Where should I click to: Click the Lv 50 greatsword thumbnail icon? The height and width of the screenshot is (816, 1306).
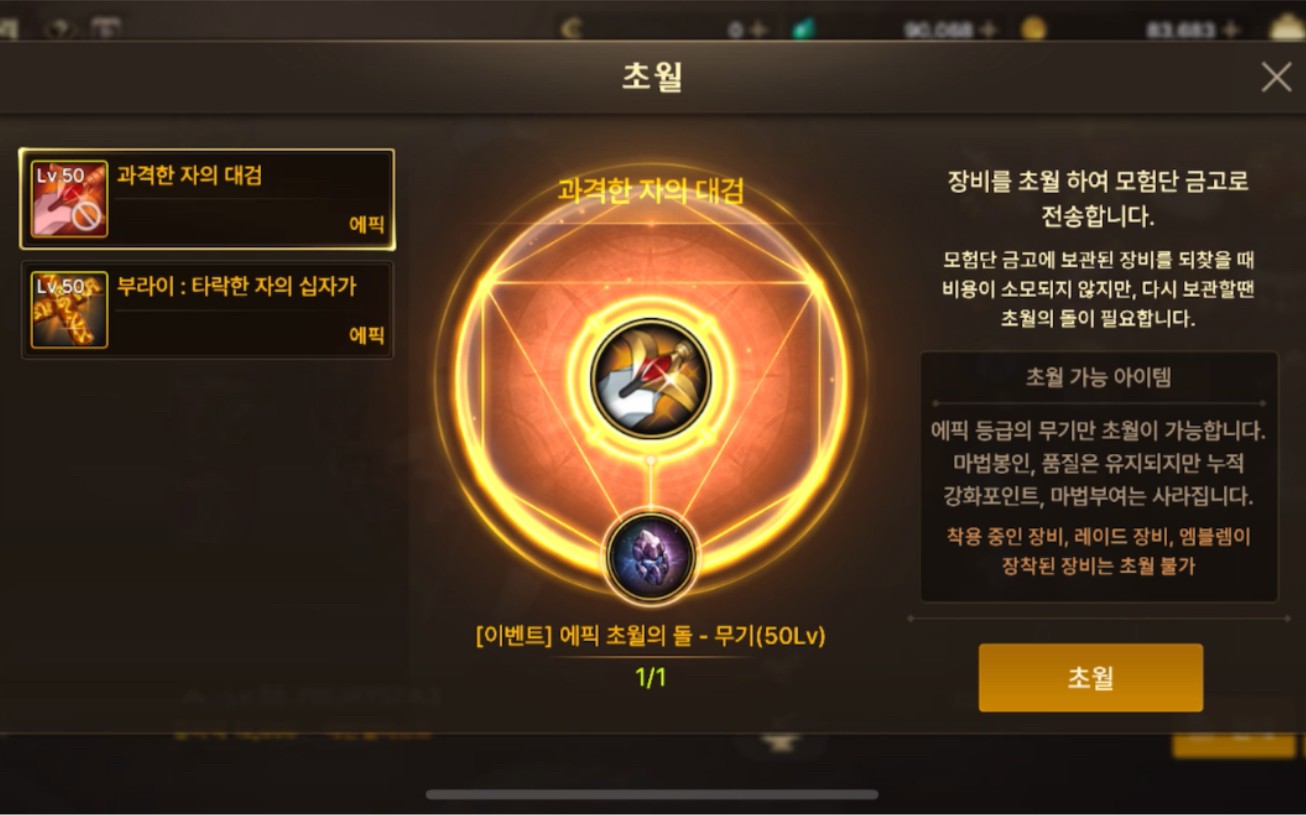69,199
